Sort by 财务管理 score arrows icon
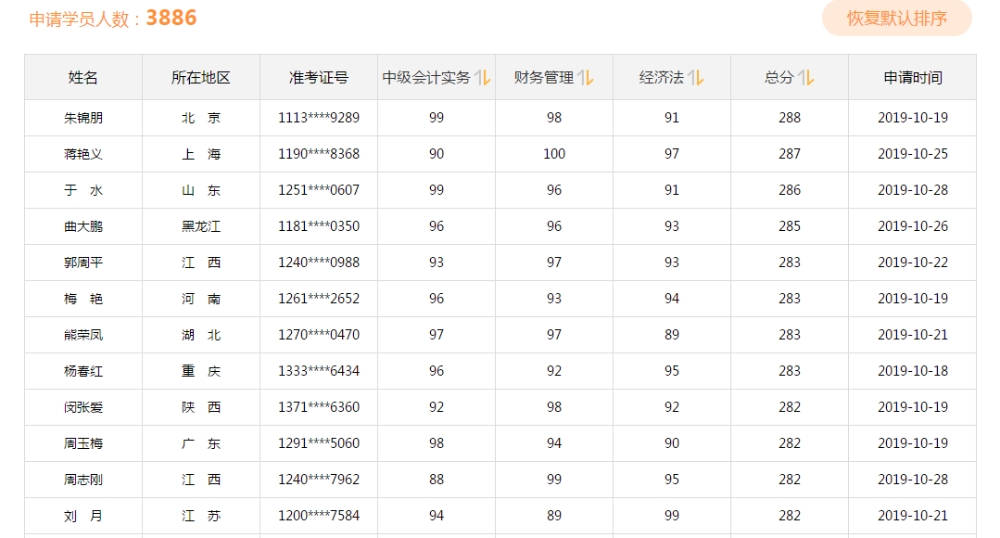The image size is (1000, 538). [586, 78]
